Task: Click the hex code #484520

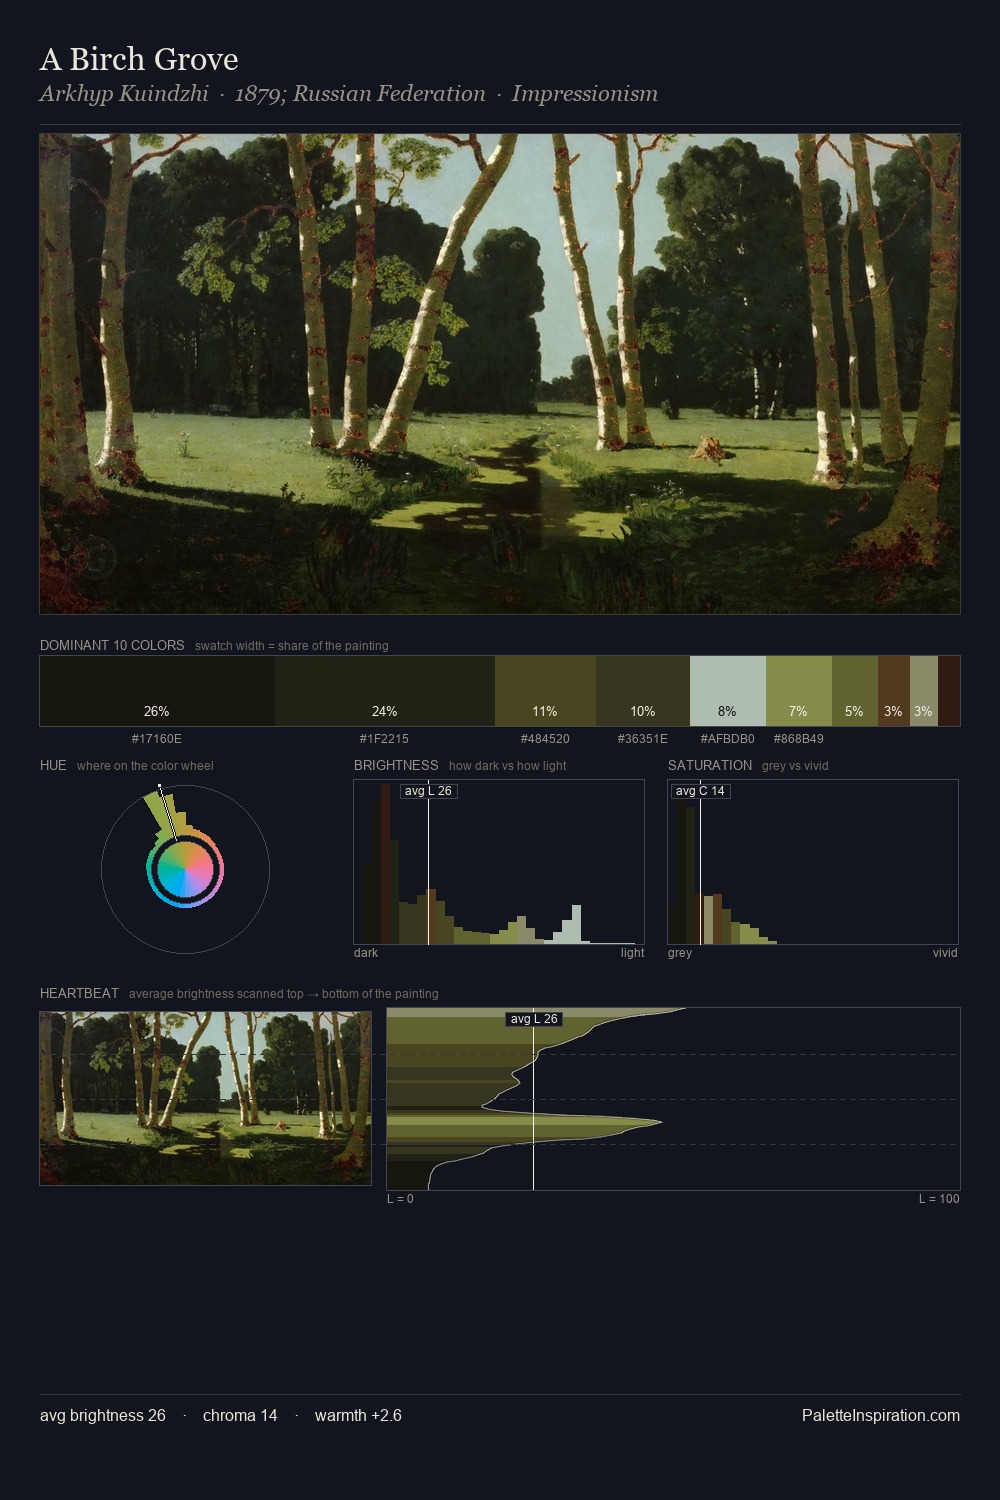Action: tap(545, 739)
